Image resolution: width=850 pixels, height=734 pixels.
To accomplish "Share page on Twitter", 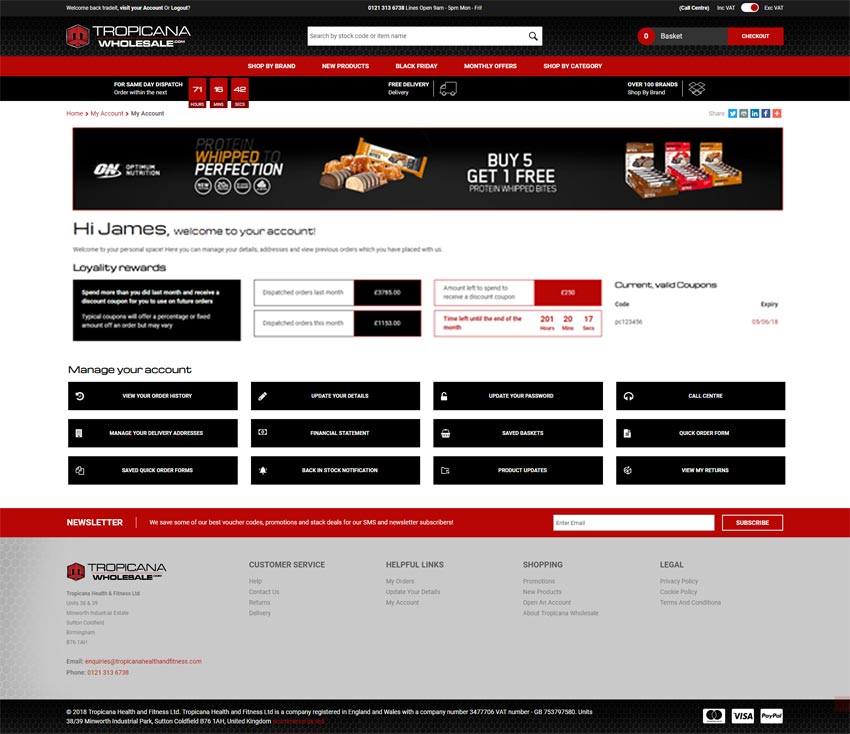I will [732, 113].
